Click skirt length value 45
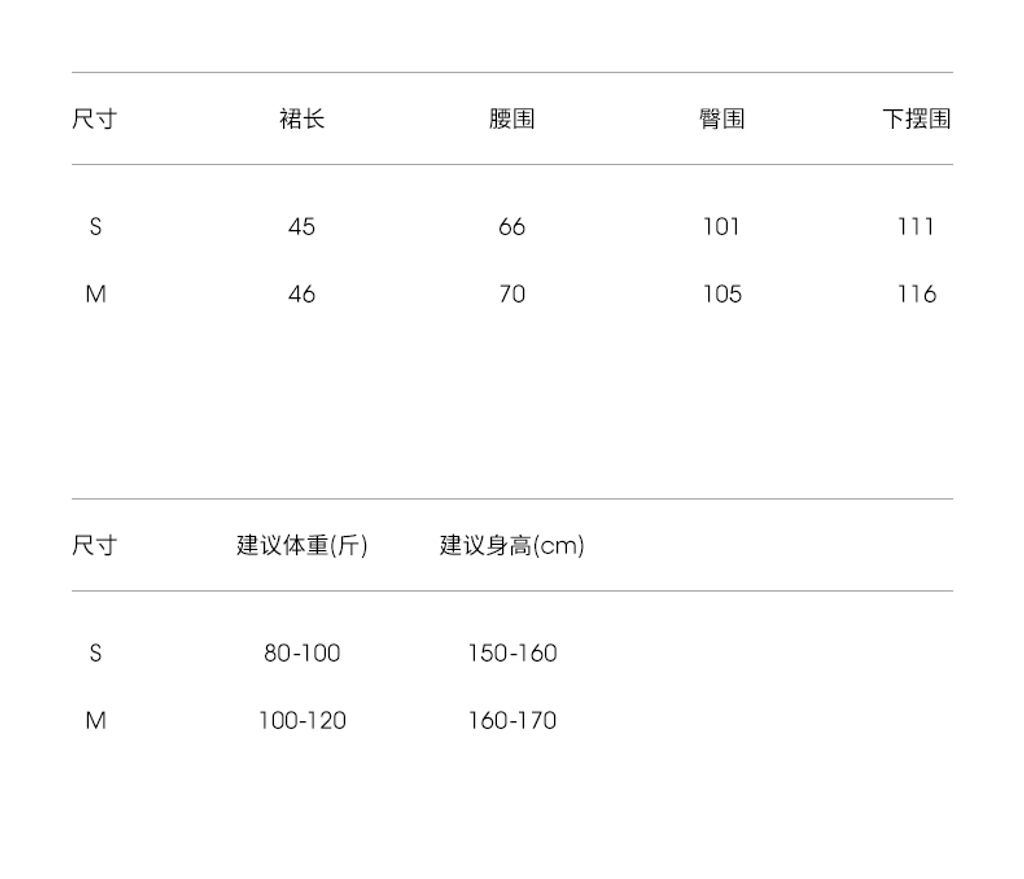The image size is (1024, 879). (301, 227)
